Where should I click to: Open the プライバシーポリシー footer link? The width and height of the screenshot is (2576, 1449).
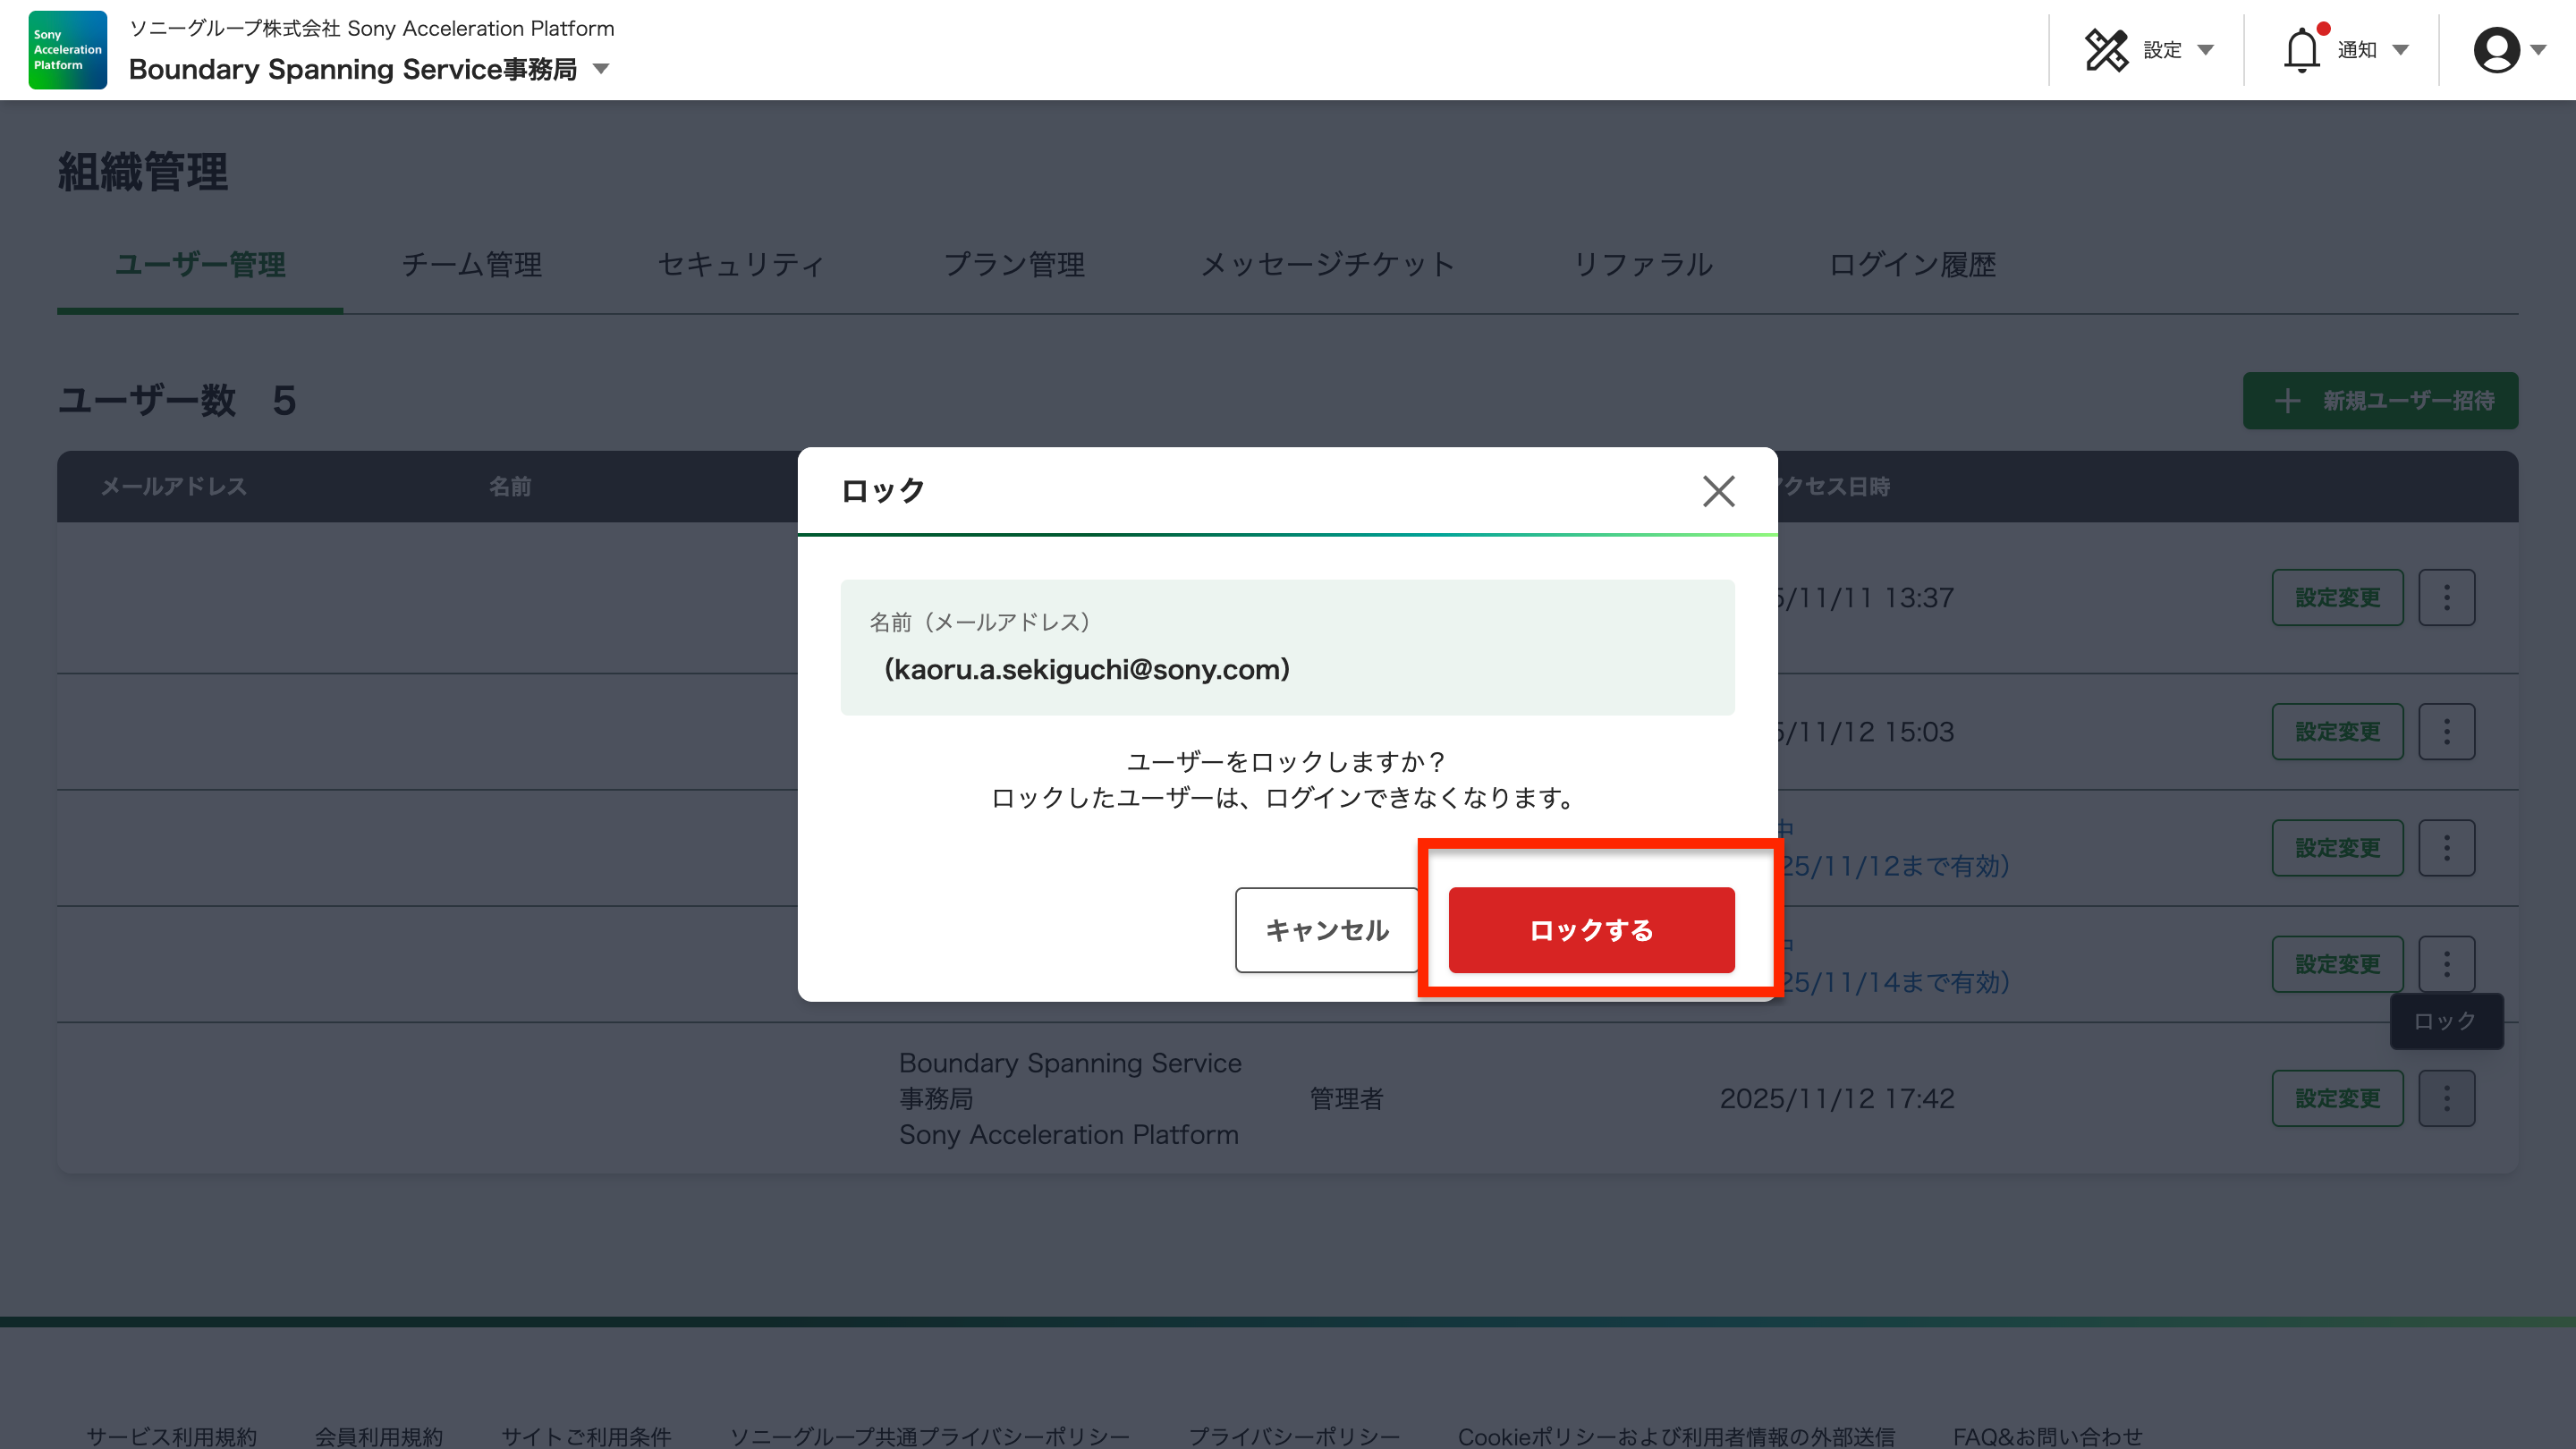pyautogui.click(x=1293, y=1436)
